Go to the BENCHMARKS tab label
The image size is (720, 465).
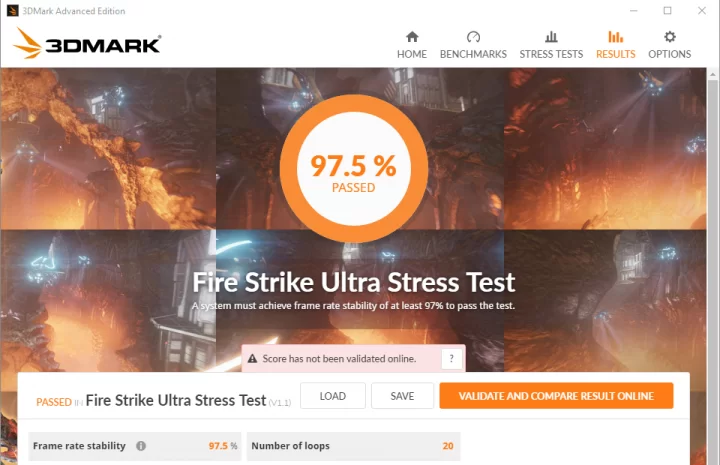click(x=473, y=54)
